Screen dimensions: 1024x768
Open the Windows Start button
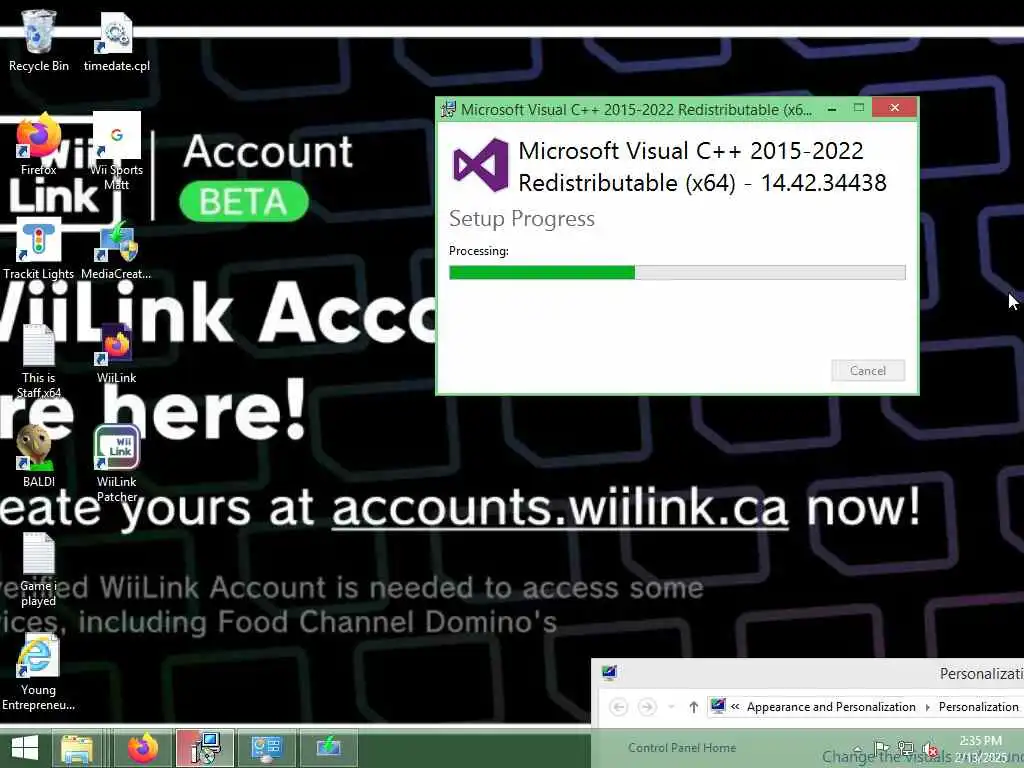(25, 748)
